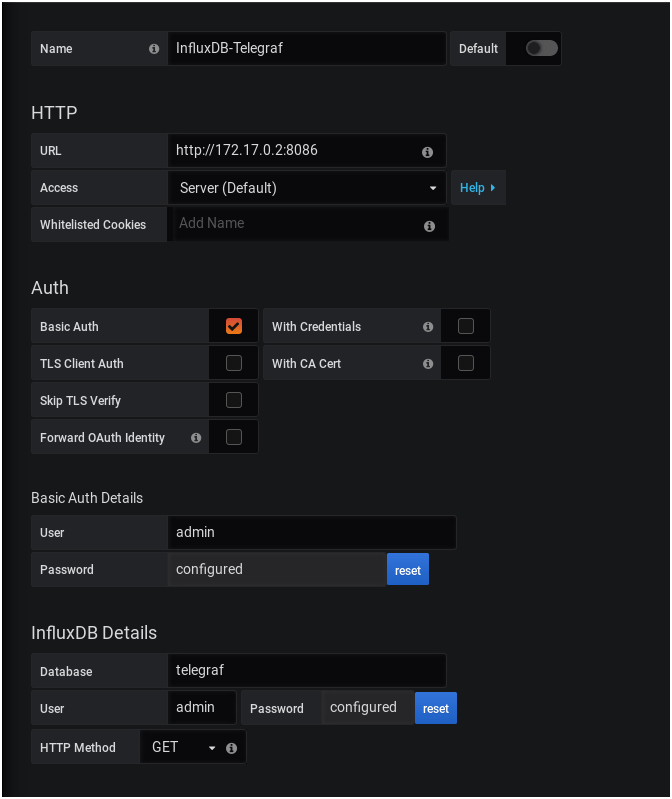This screenshot has width=672, height=799.
Task: Click the Name field containing InfluxDB-Telegraf
Action: (x=307, y=48)
